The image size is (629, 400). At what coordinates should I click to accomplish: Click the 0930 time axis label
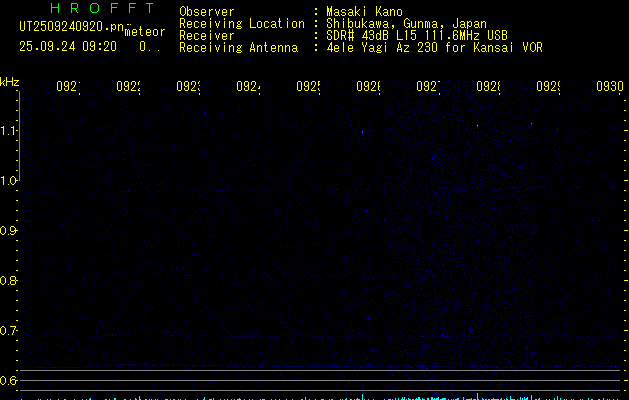[610, 86]
